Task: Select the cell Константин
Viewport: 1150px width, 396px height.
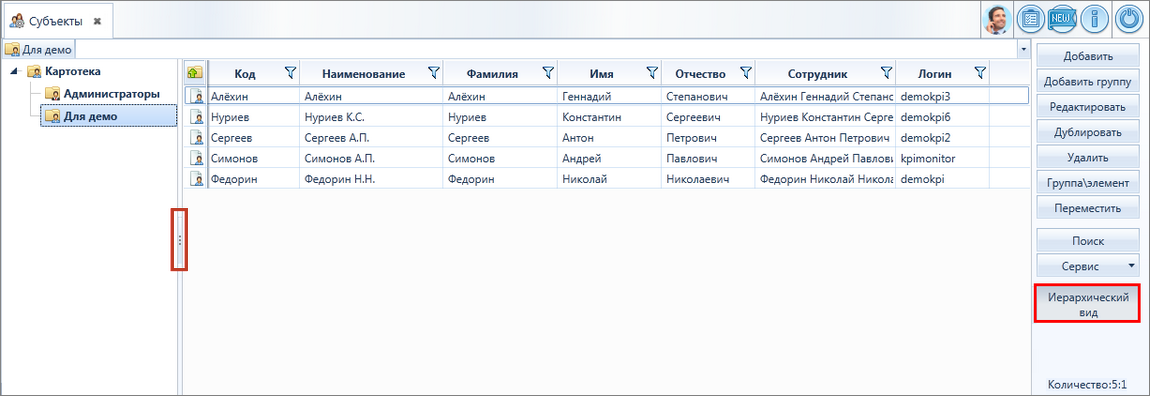Action: tap(609, 116)
